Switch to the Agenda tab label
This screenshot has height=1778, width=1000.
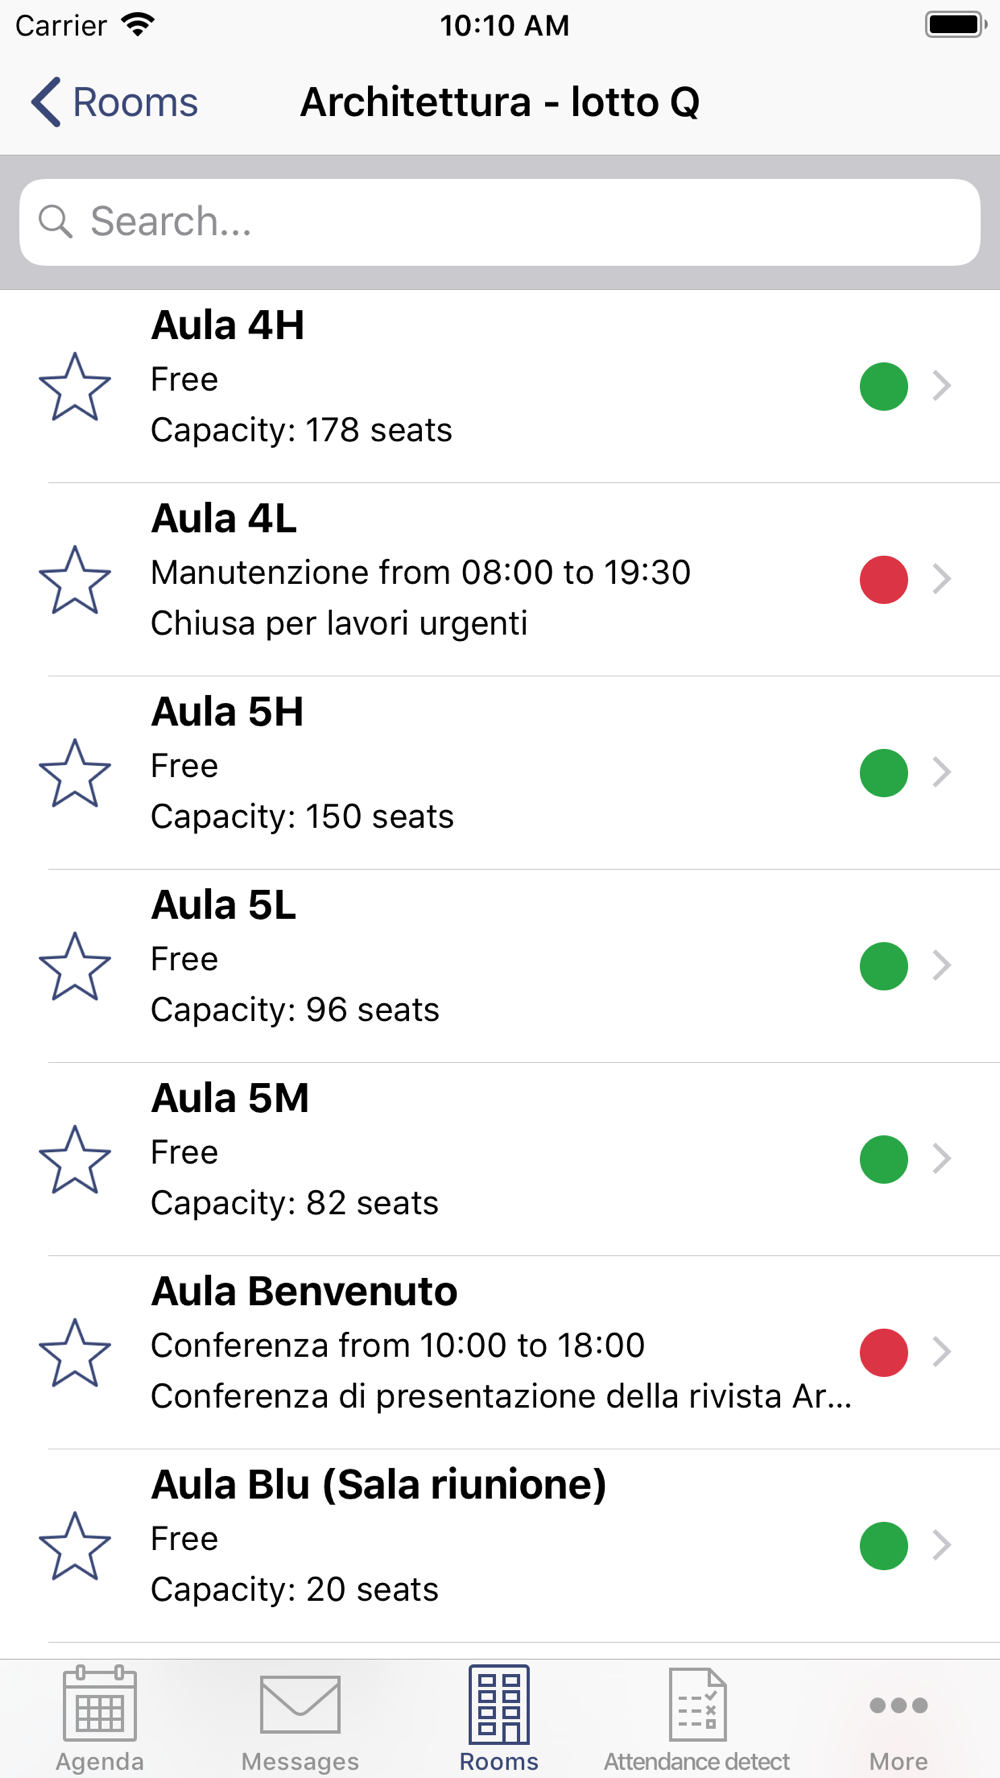tap(100, 1761)
